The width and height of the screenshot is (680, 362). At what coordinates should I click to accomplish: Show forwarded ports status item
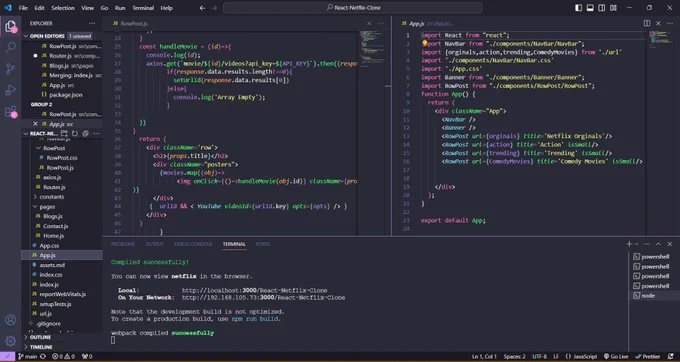[87, 356]
